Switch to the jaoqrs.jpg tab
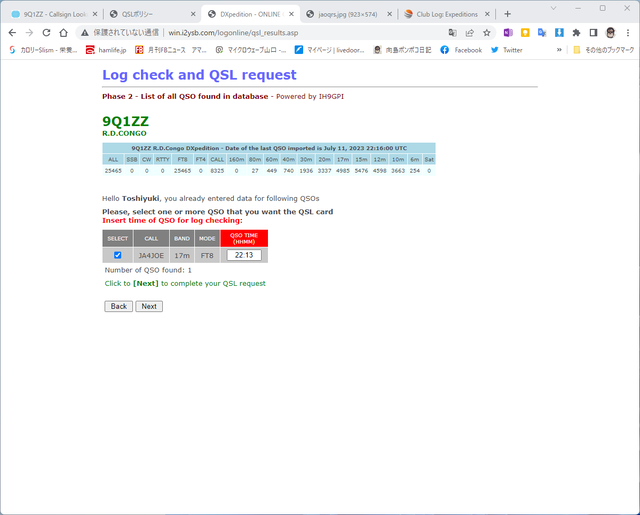This screenshot has width=640, height=515. (347, 14)
